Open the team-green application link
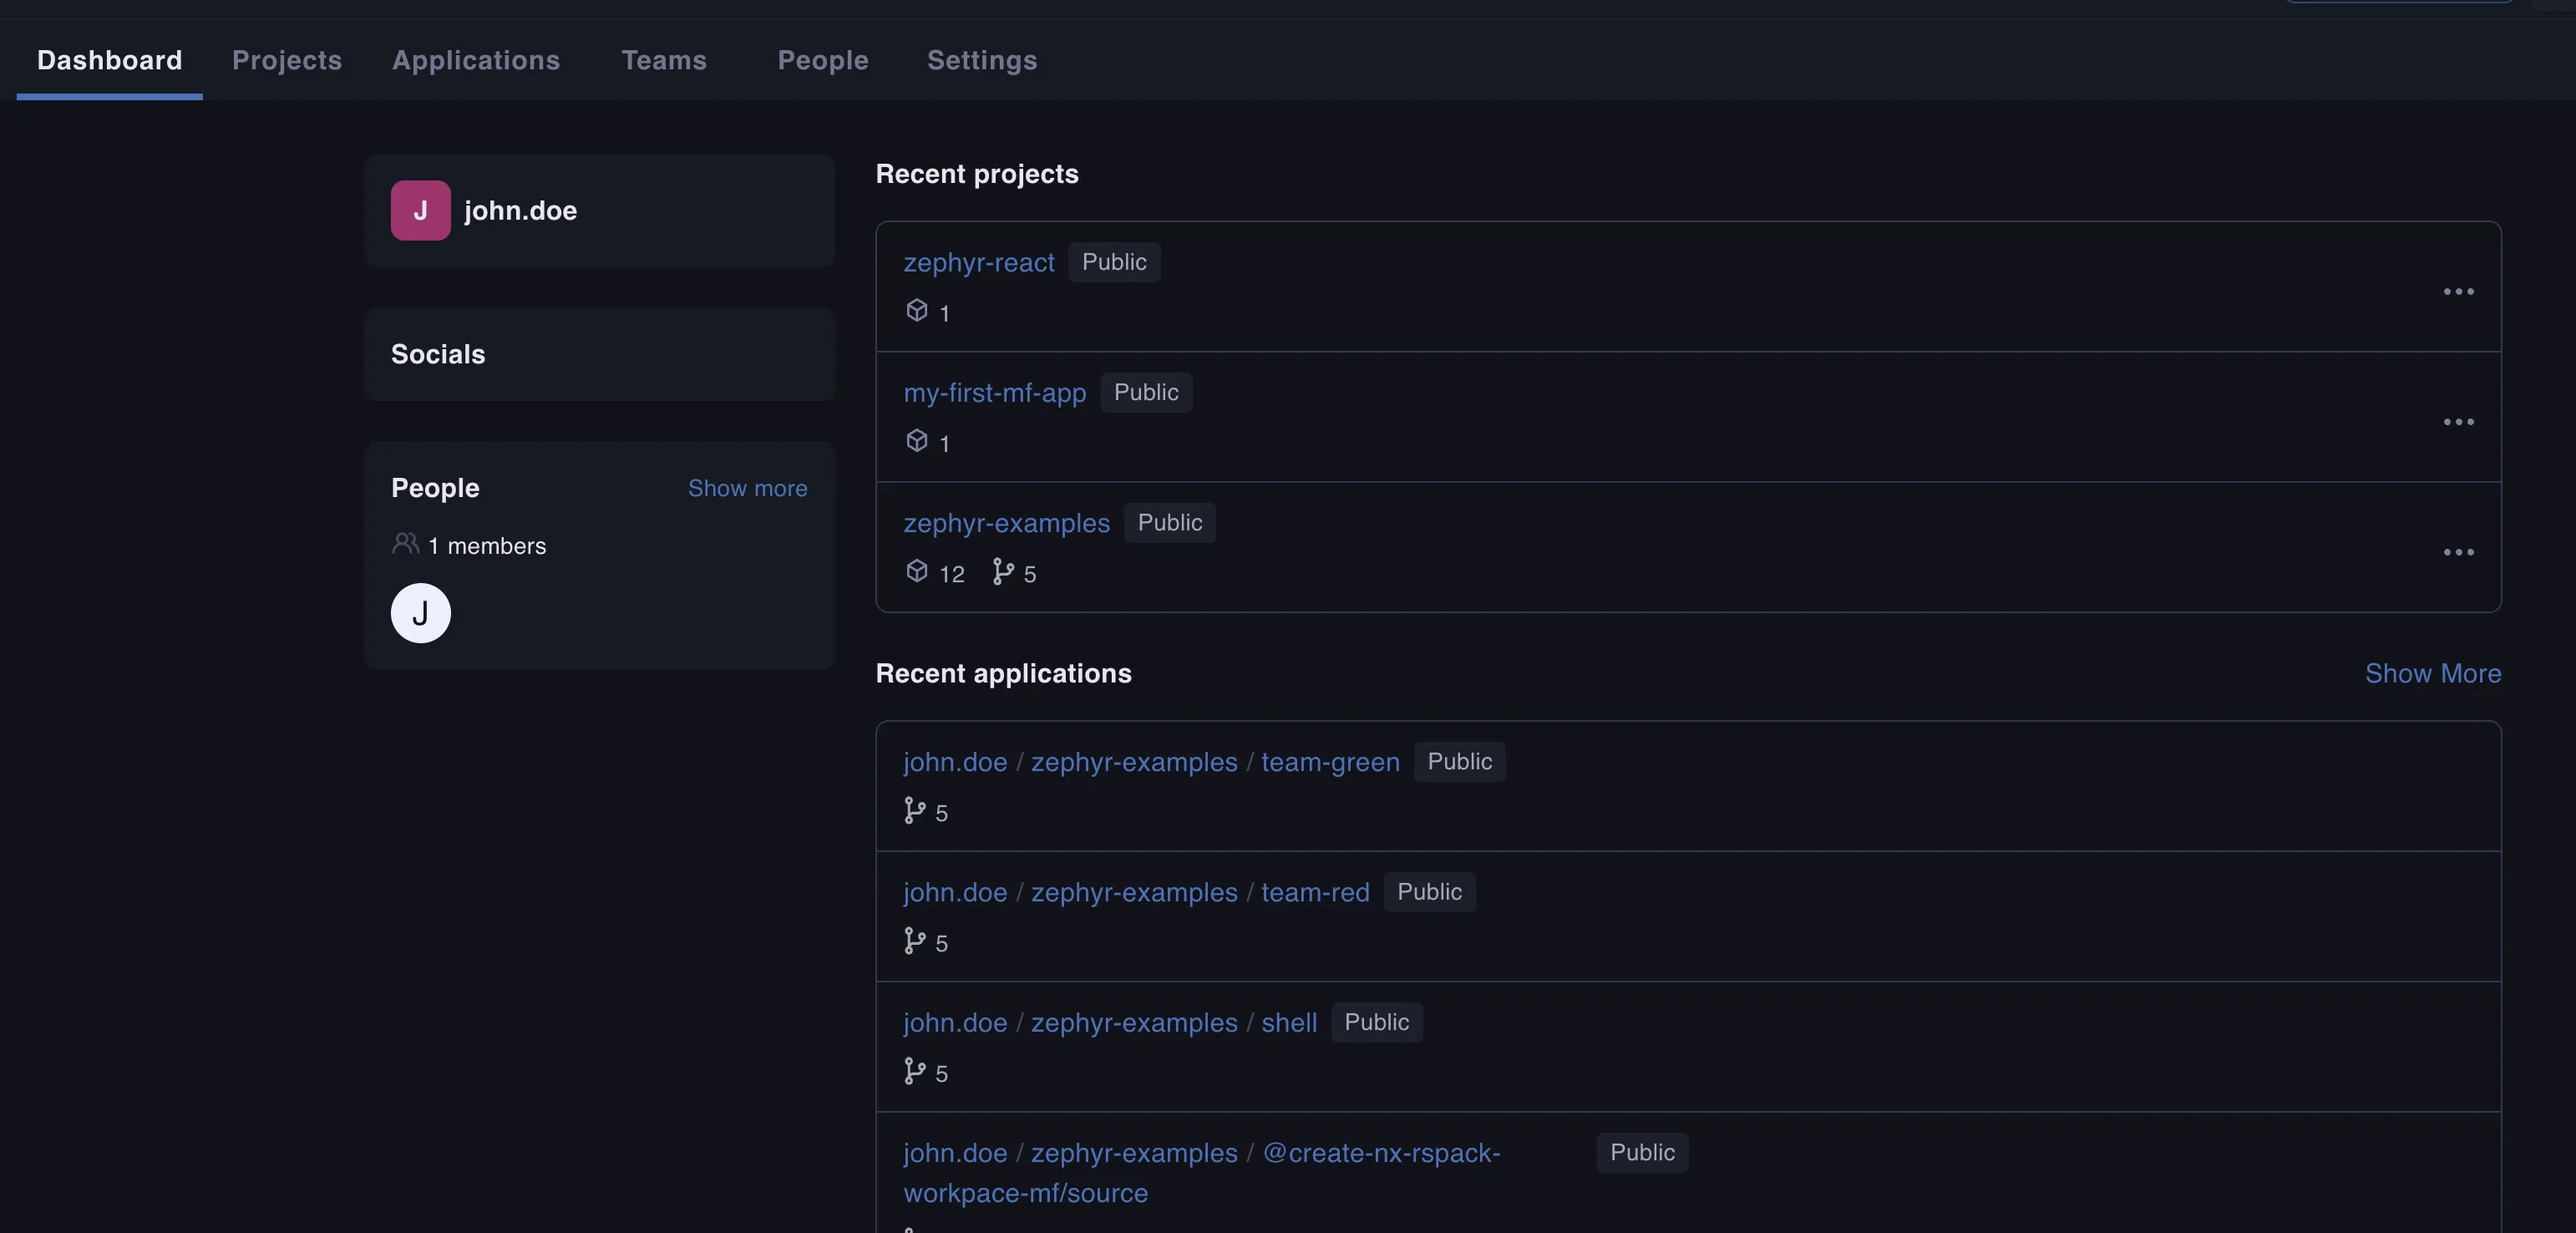Image resolution: width=2576 pixels, height=1233 pixels. pos(1329,762)
